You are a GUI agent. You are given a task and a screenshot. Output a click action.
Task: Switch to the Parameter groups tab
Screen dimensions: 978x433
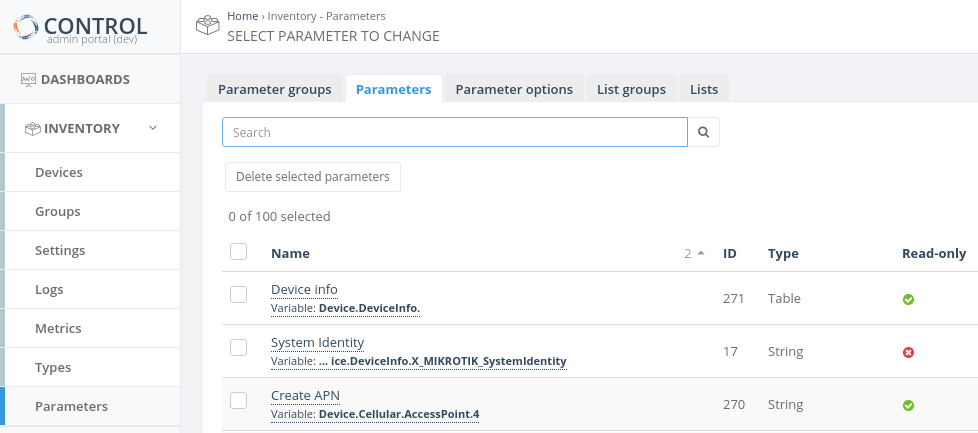(x=274, y=89)
